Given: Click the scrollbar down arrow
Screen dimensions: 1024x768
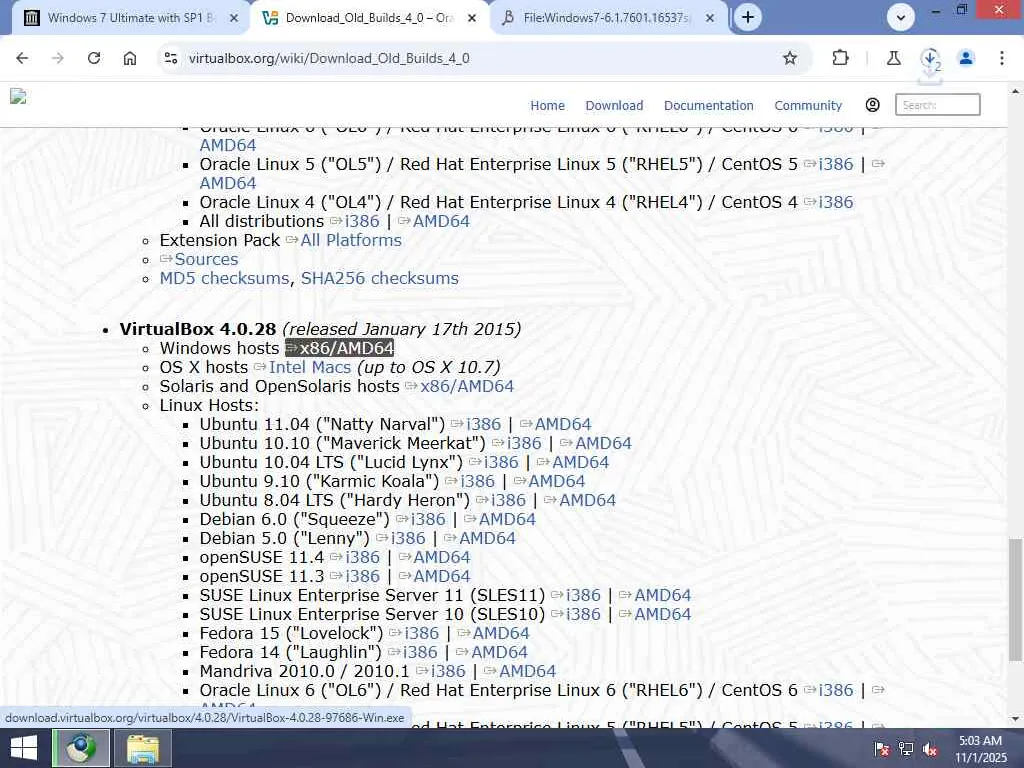Looking at the screenshot, I should click(x=1015, y=719).
